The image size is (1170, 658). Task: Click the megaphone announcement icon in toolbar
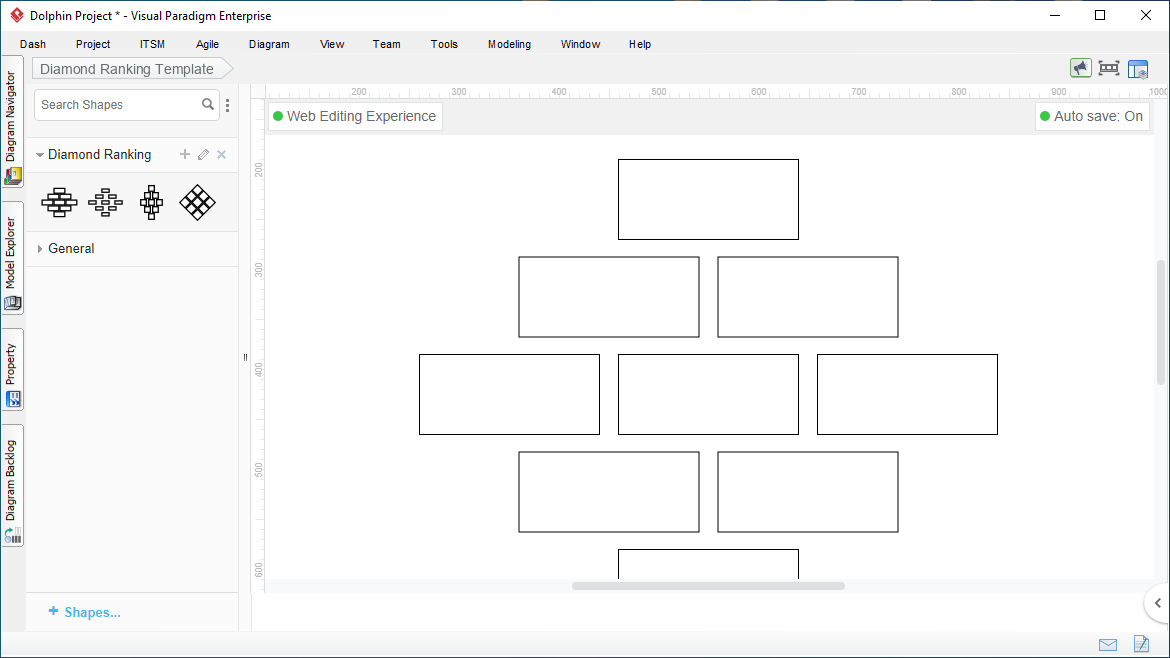tap(1080, 68)
